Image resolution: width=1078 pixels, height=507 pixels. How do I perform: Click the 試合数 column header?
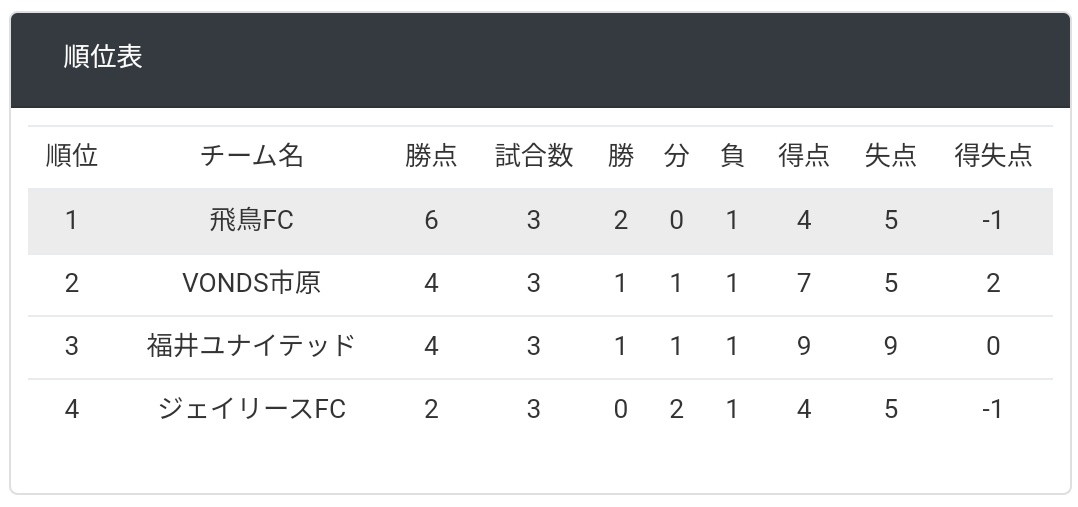click(534, 156)
